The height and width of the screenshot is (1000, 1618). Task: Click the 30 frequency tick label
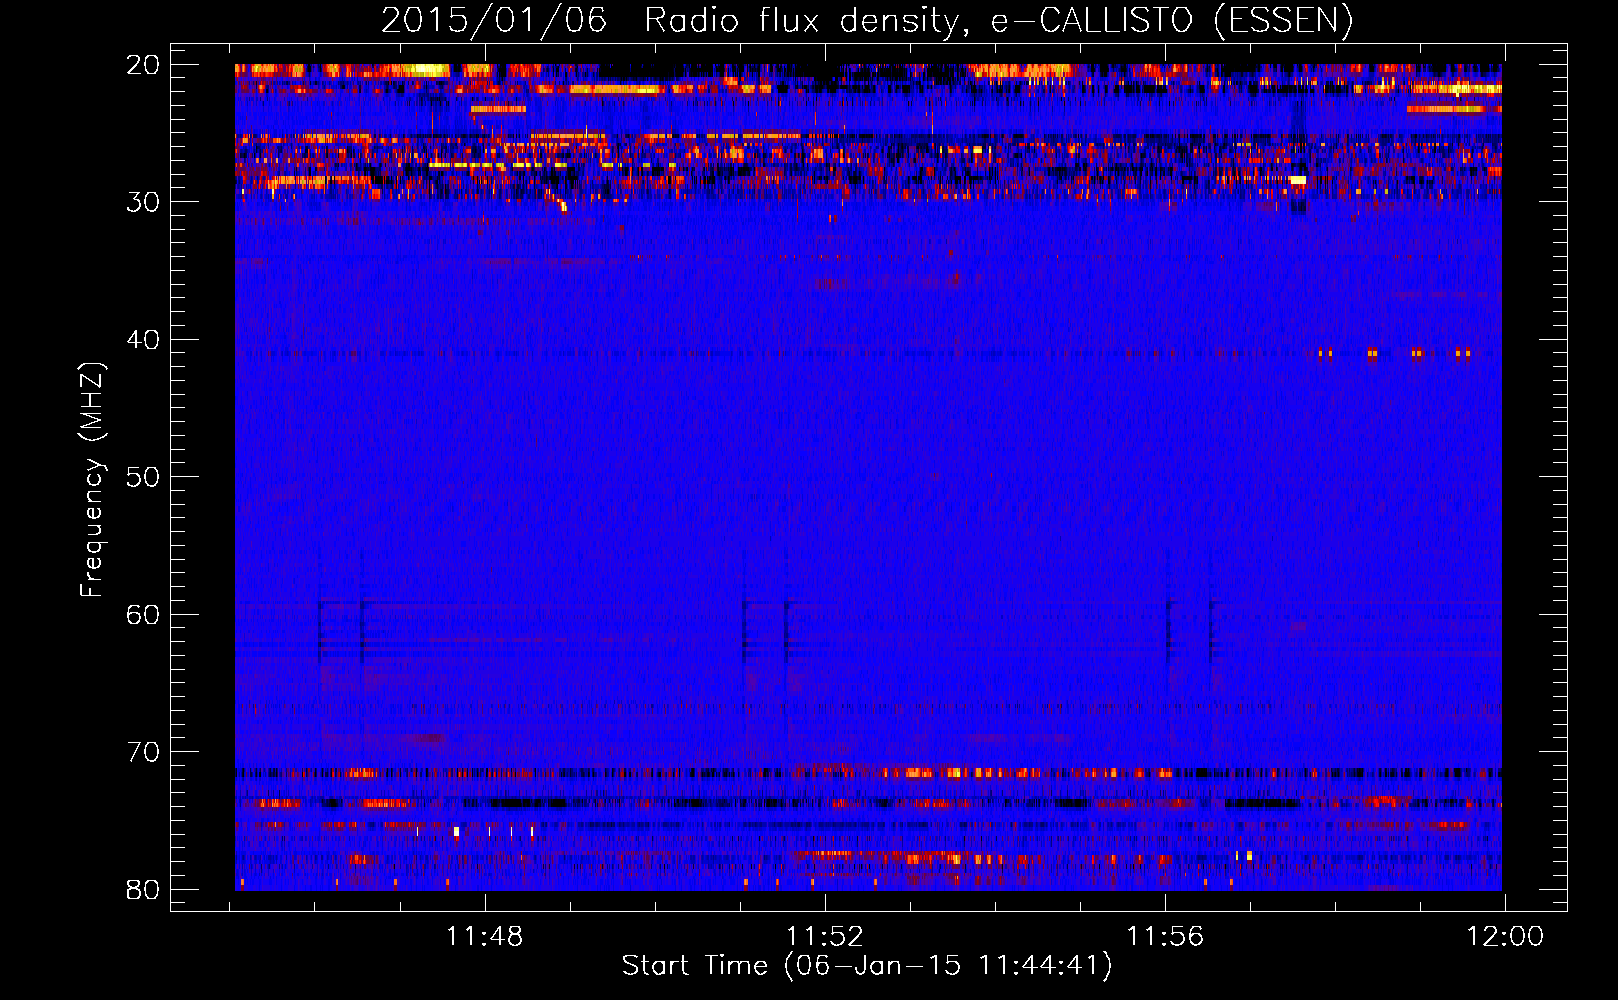143,202
